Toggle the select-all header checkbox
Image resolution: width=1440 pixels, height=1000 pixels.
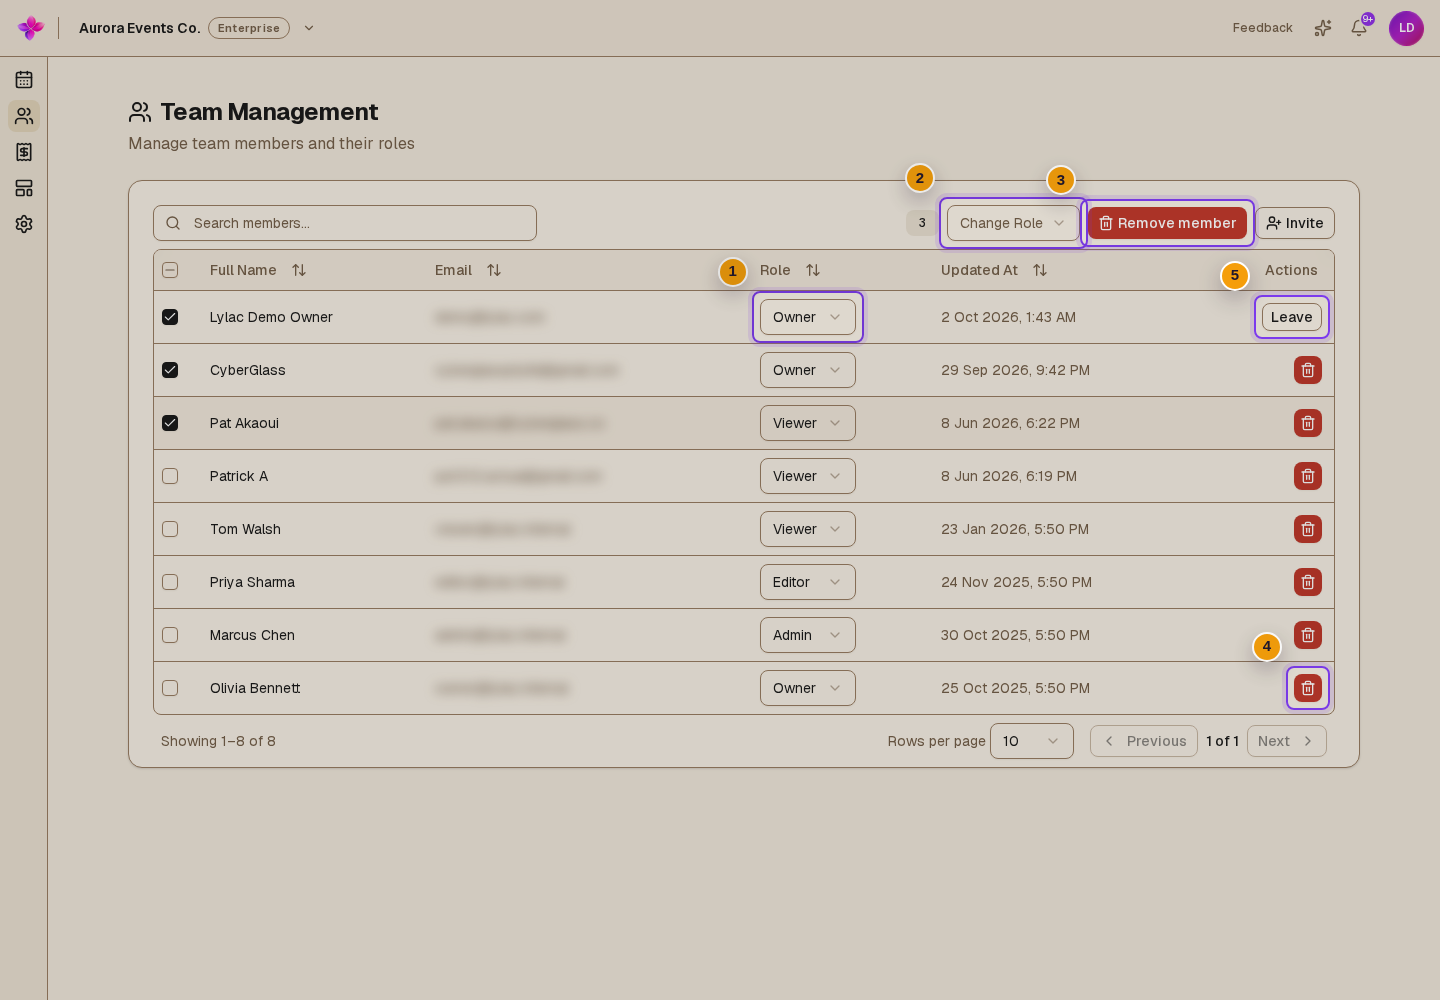[x=170, y=270]
